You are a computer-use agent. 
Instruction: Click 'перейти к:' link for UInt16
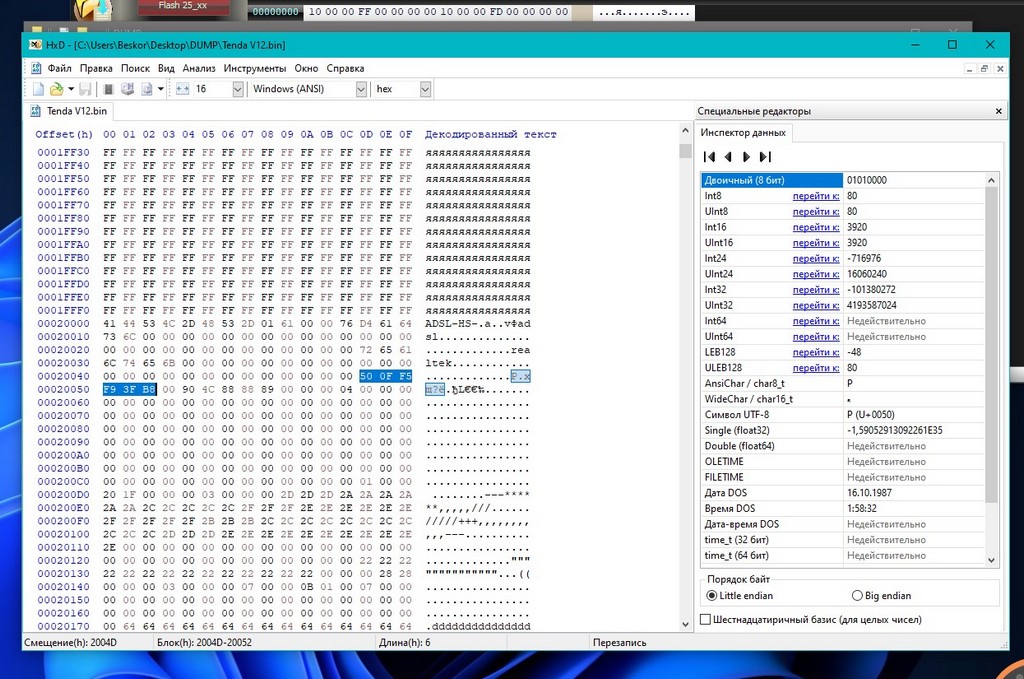(x=816, y=243)
